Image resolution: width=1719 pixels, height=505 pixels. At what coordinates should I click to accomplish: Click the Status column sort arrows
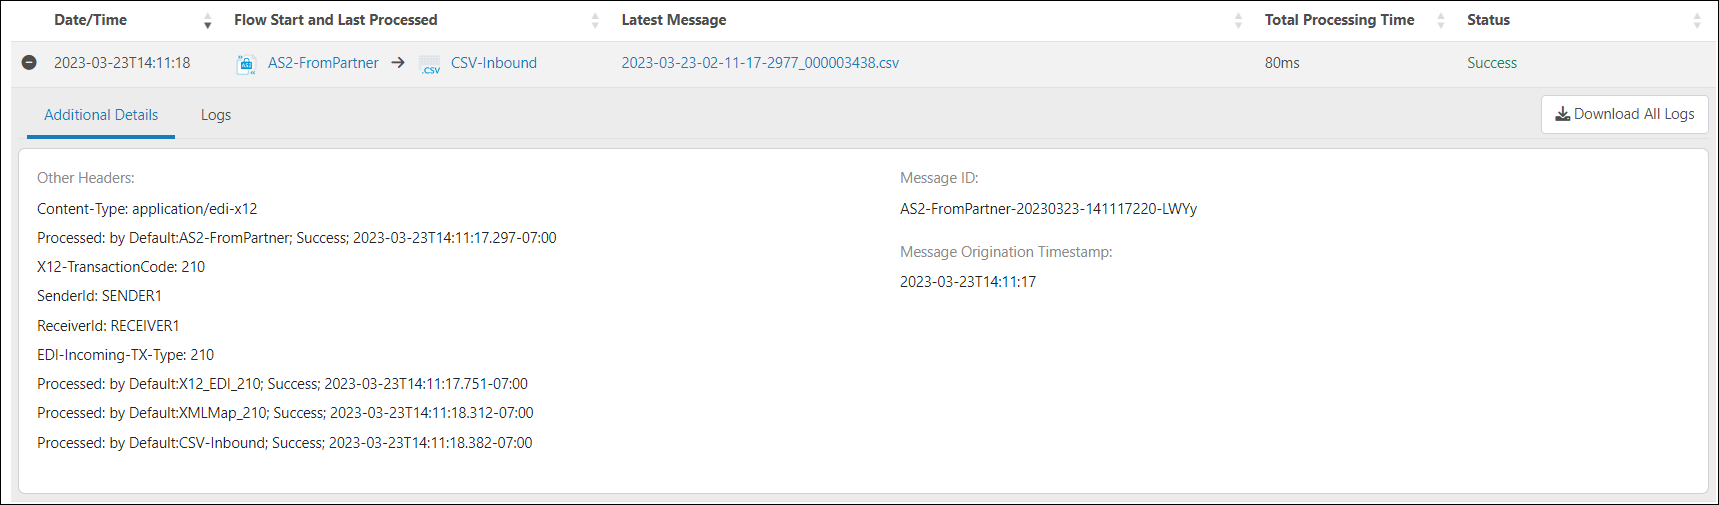coord(1697,21)
